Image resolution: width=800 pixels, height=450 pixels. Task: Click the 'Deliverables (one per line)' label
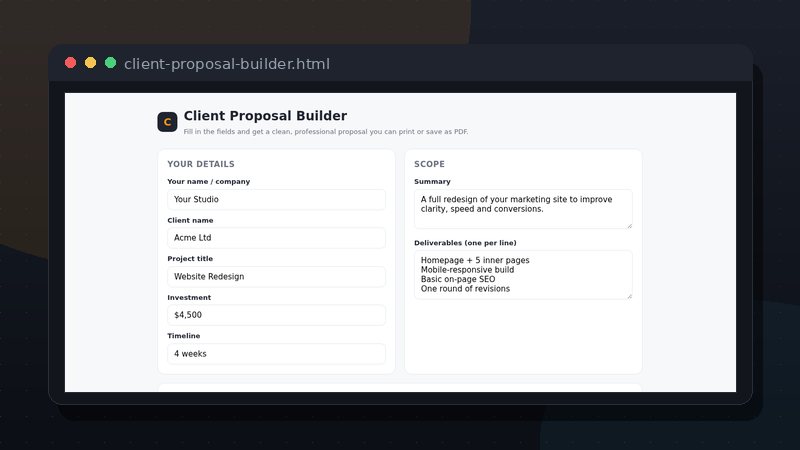(465, 243)
